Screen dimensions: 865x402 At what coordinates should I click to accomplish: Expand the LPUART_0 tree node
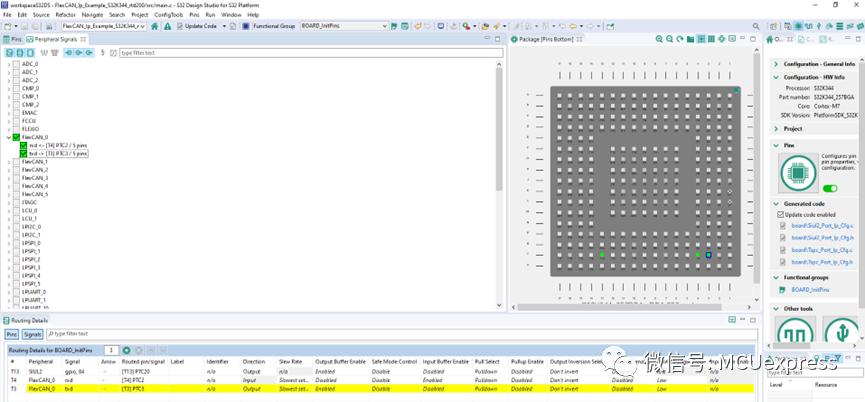[8, 292]
